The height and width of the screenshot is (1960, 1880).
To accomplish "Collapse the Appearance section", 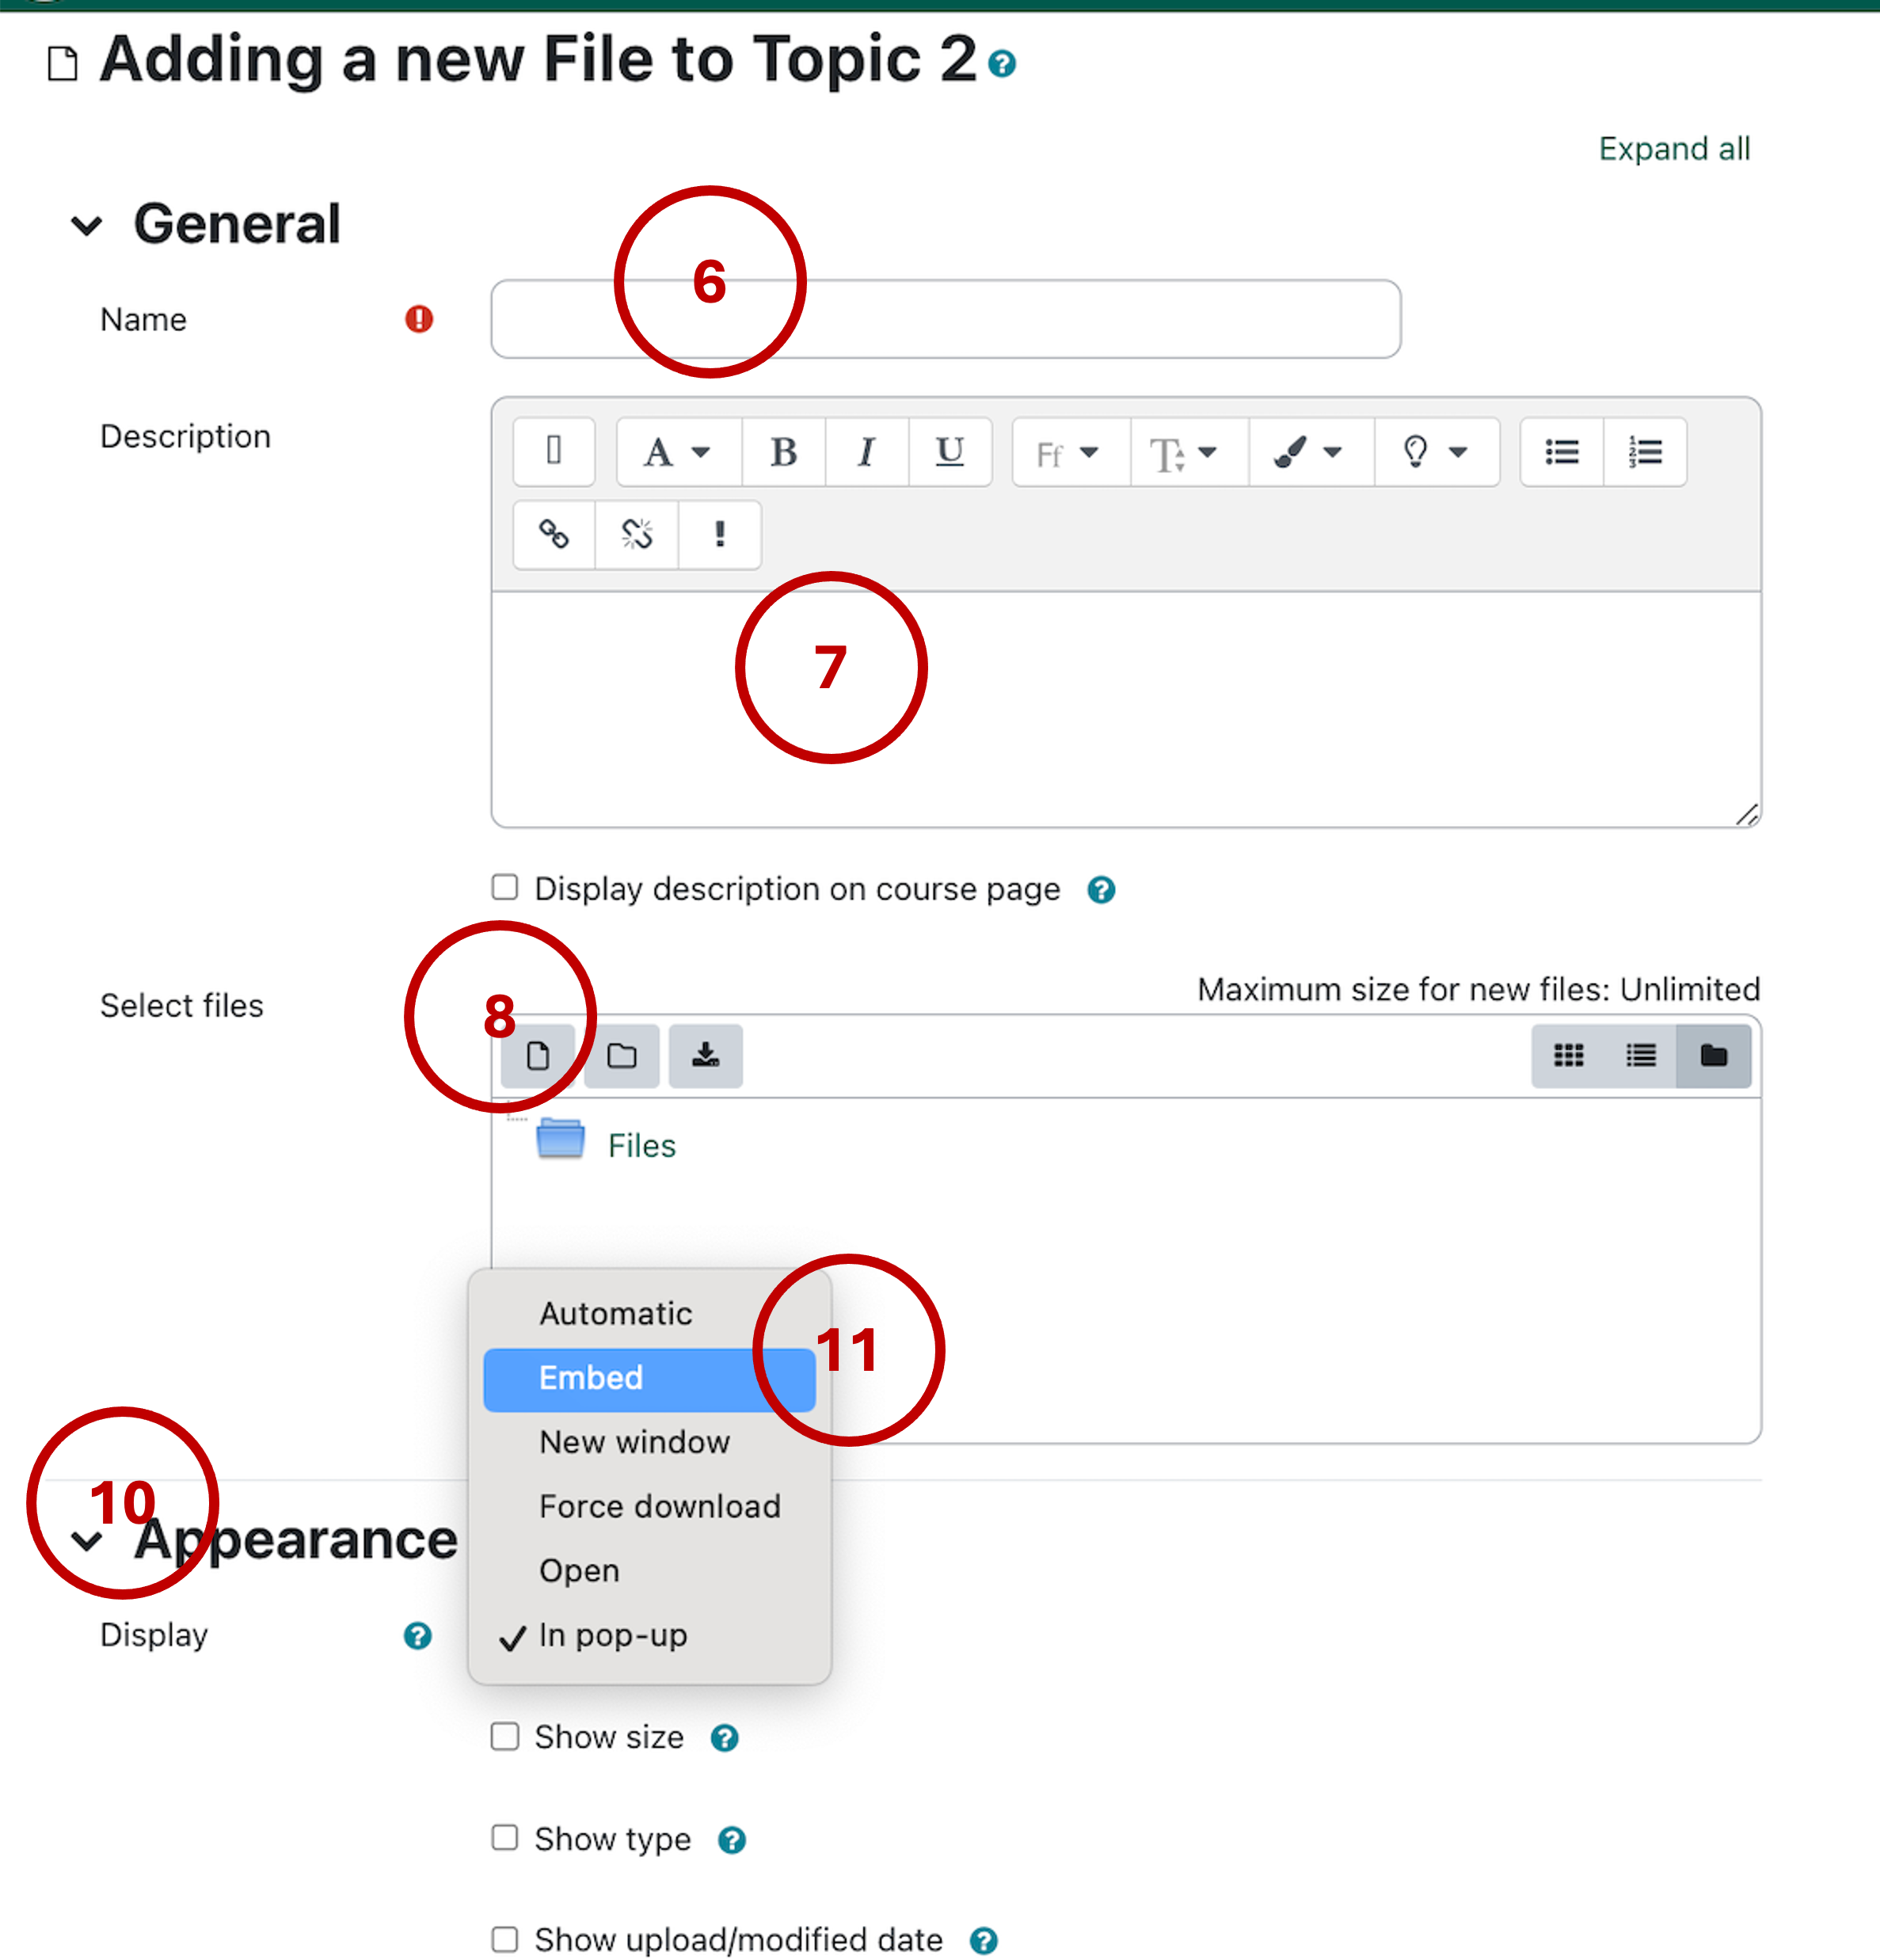I will (x=87, y=1540).
